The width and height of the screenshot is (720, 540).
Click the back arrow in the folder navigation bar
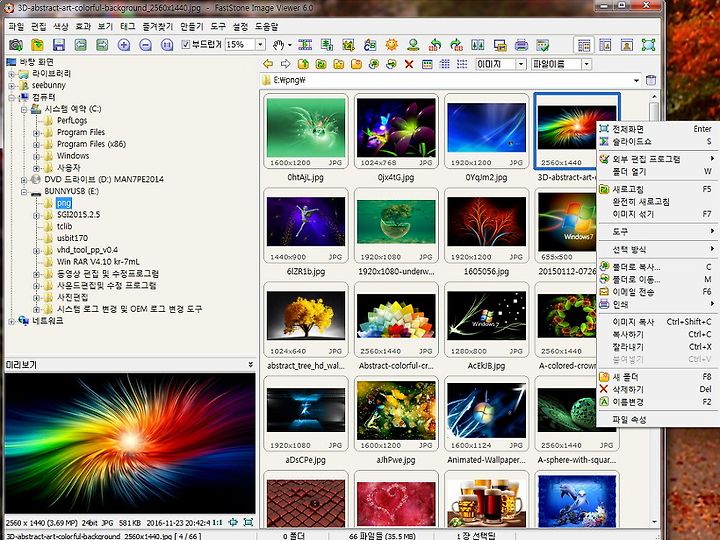click(x=268, y=64)
